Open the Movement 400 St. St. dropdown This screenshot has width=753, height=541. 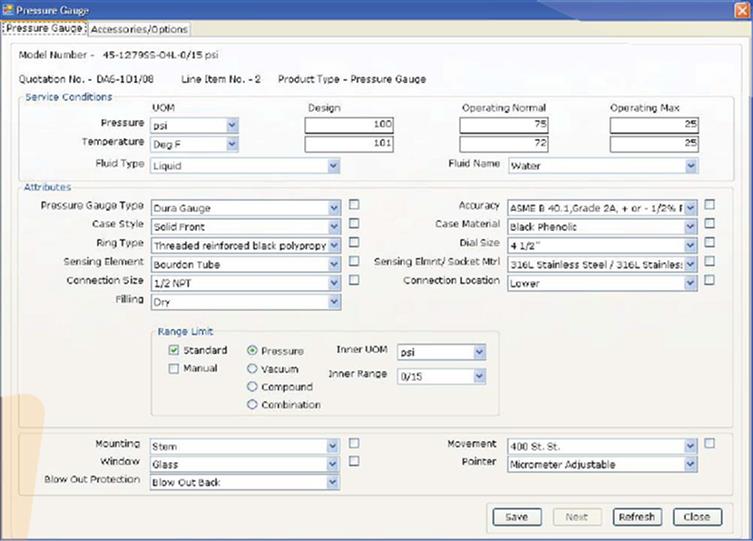(602, 446)
